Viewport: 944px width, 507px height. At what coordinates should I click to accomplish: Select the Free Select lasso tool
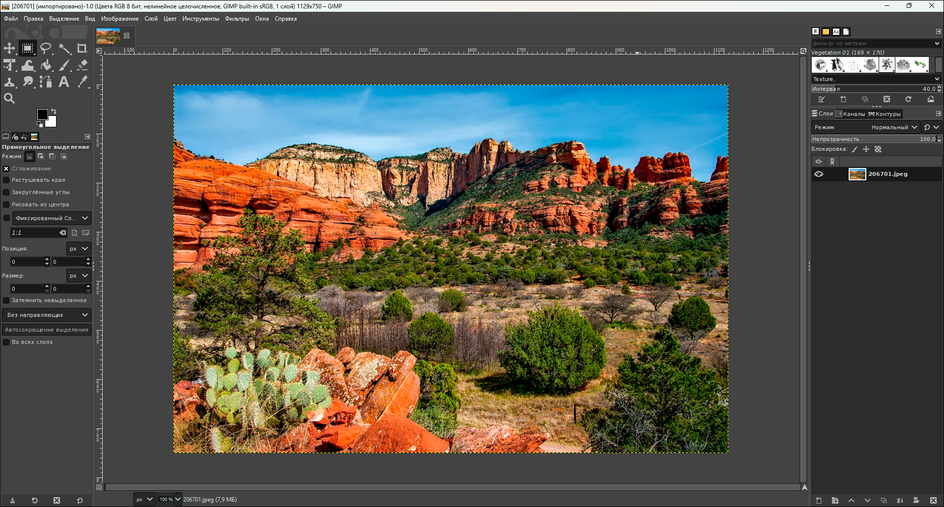46,48
